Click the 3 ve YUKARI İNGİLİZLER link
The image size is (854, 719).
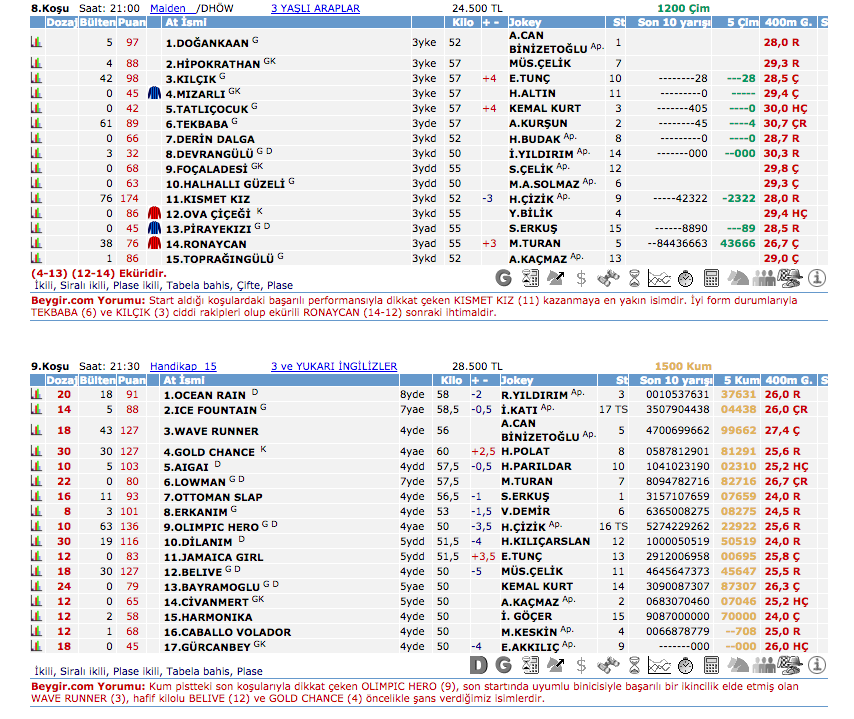333,367
